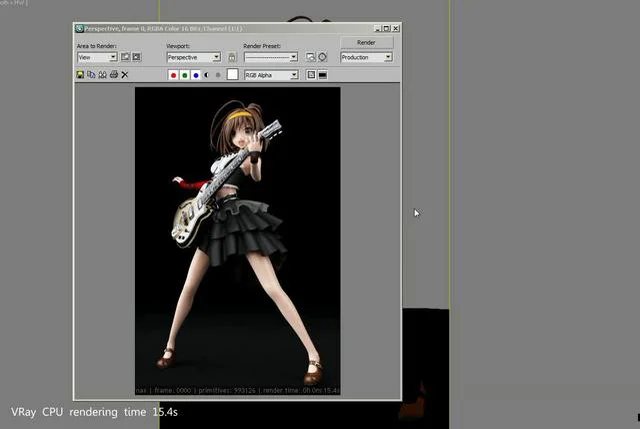Click the Edit Region icon

(125, 57)
